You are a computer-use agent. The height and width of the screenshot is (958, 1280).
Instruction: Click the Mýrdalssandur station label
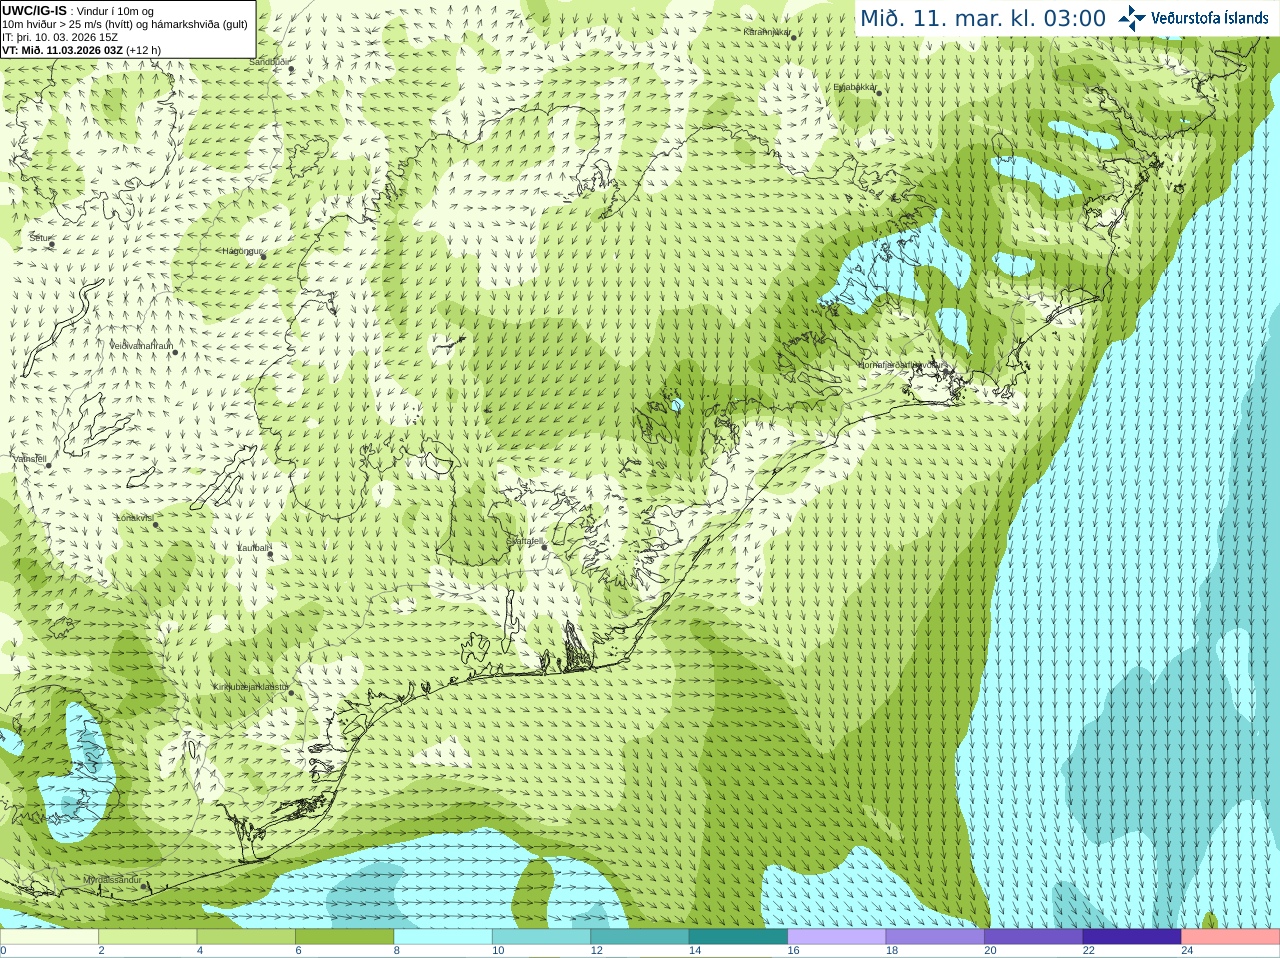pos(112,879)
